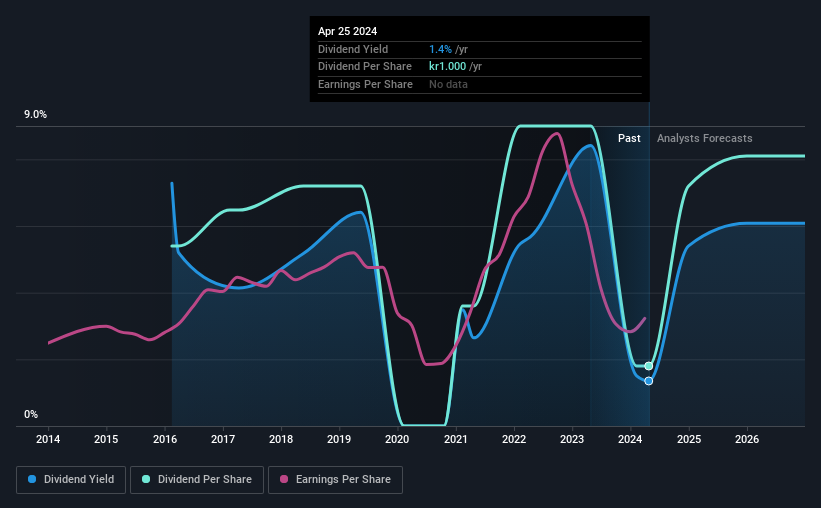Viewport: 821px width, 508px height.
Task: Select the 2020 x-axis label
Action: pos(397,439)
